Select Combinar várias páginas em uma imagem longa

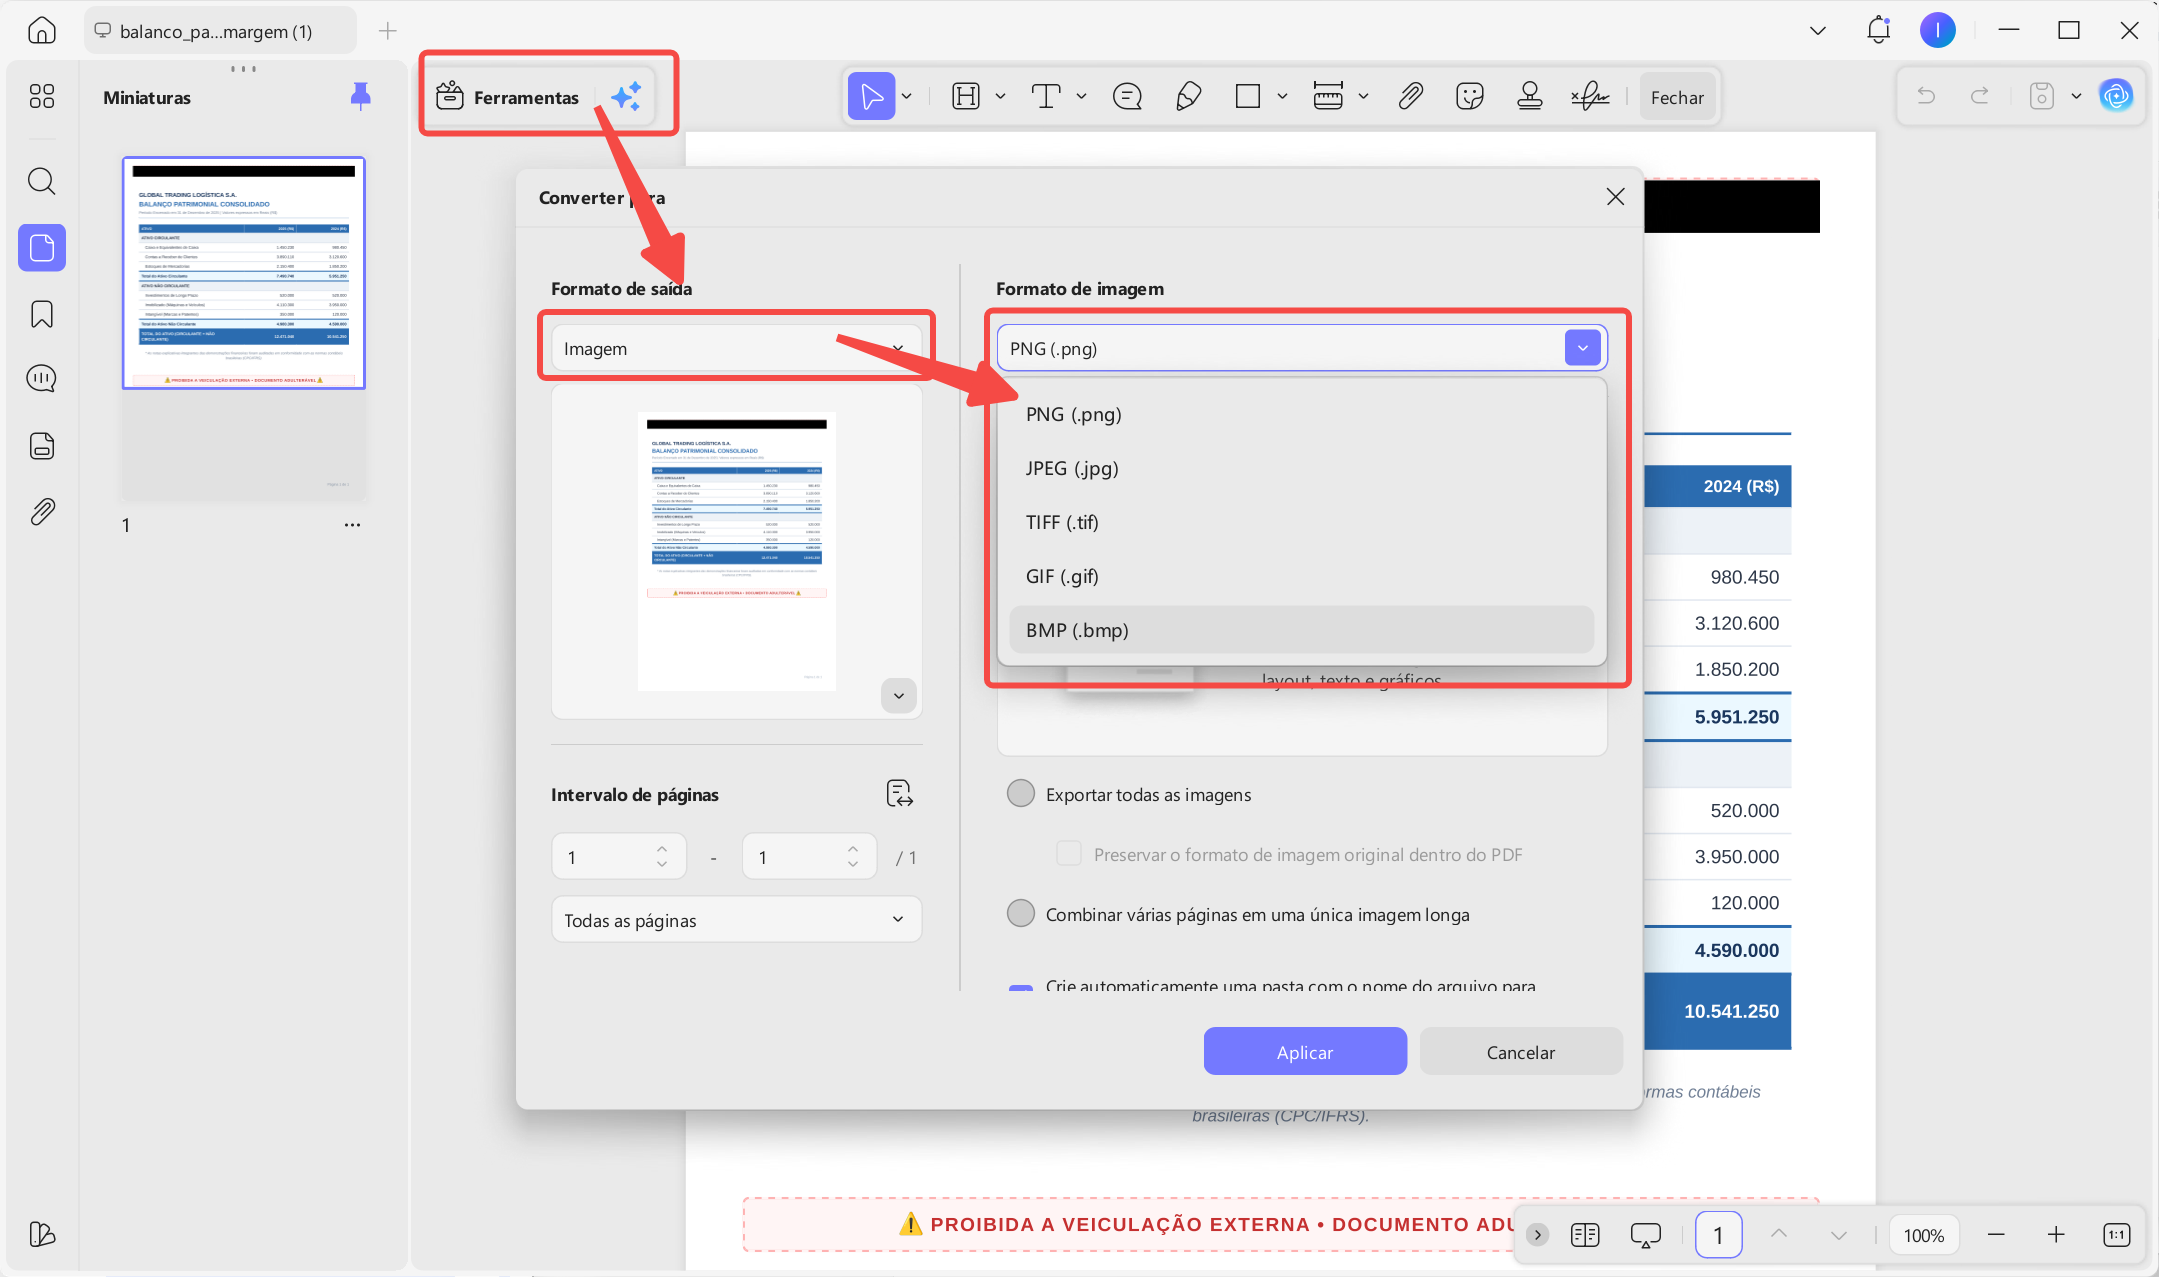1021,914
